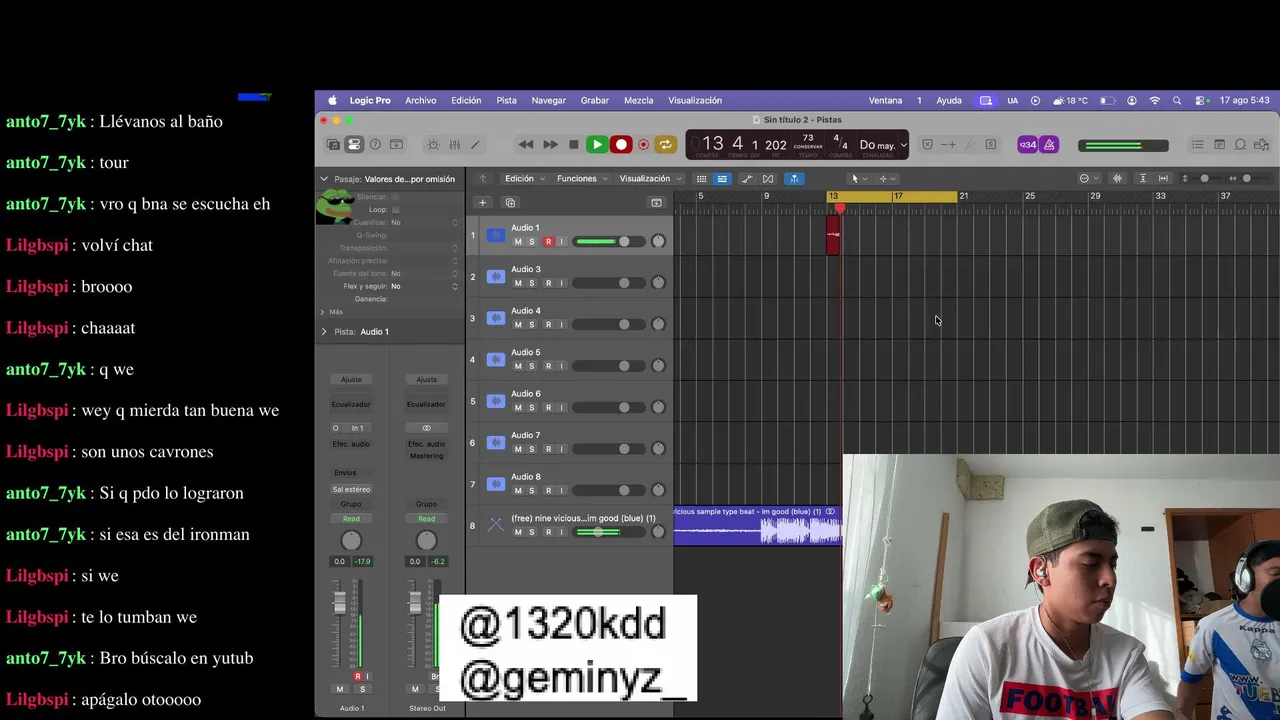Viewport: 1280px width, 720px height.
Task: Open the macOS Spotlight search icon
Action: click(1177, 100)
